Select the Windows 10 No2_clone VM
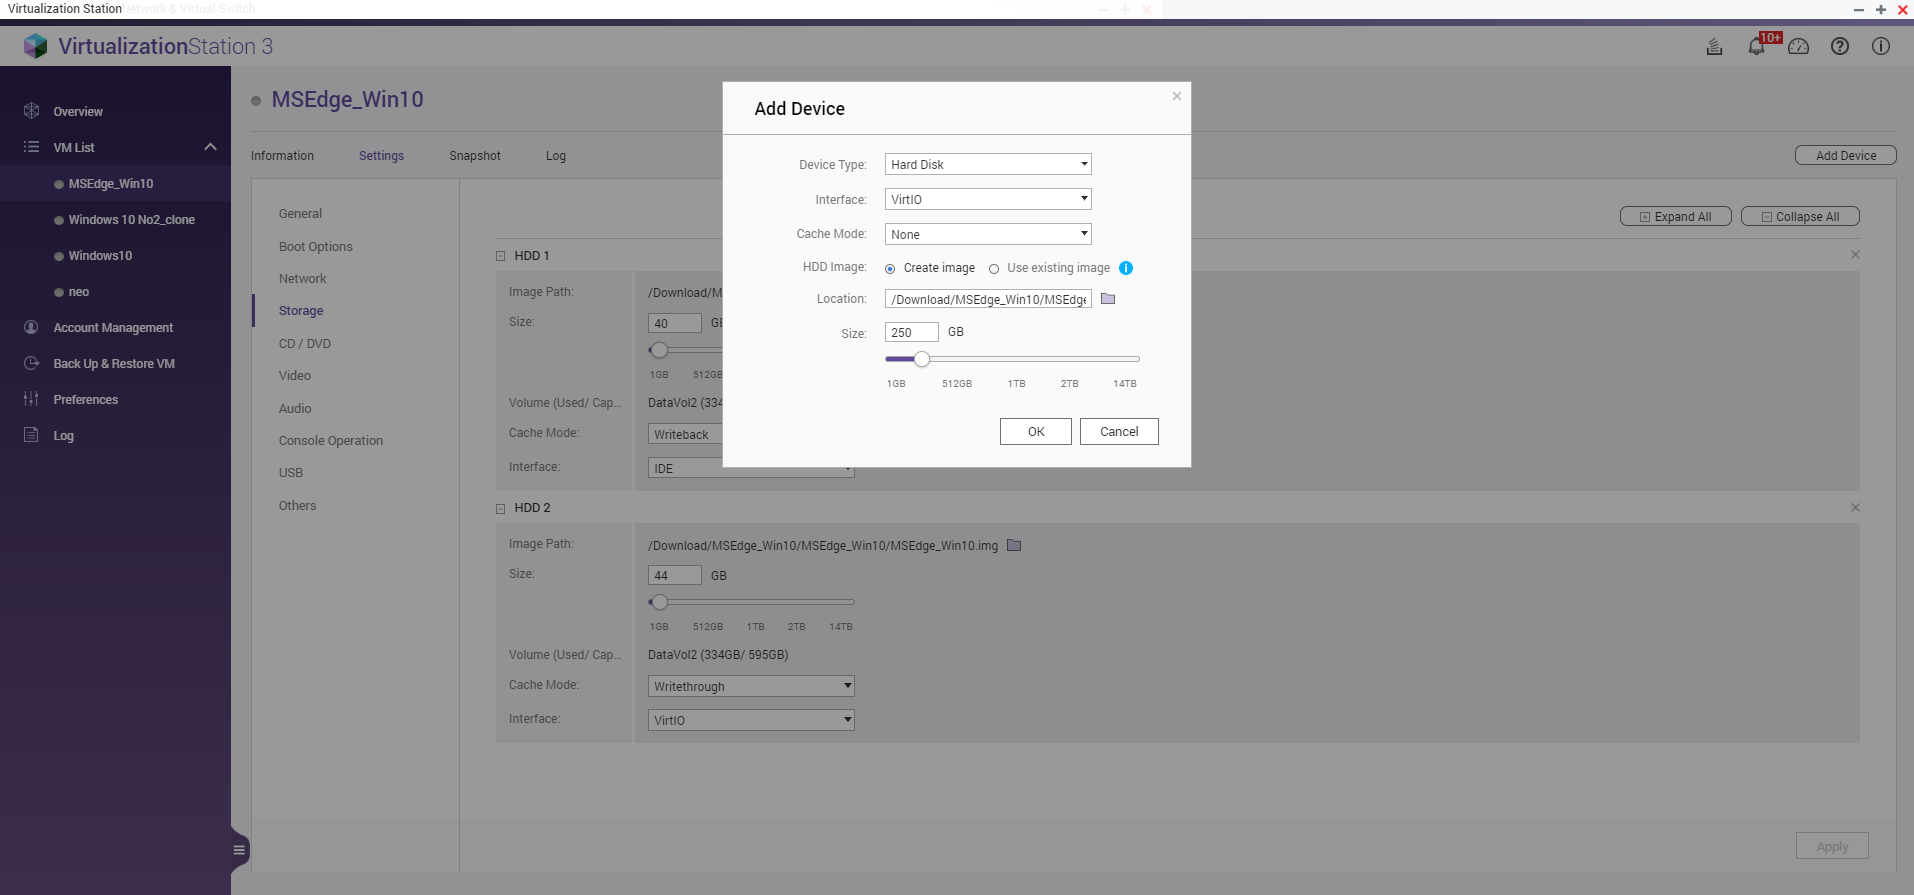Viewport: 1914px width, 895px height. (131, 220)
